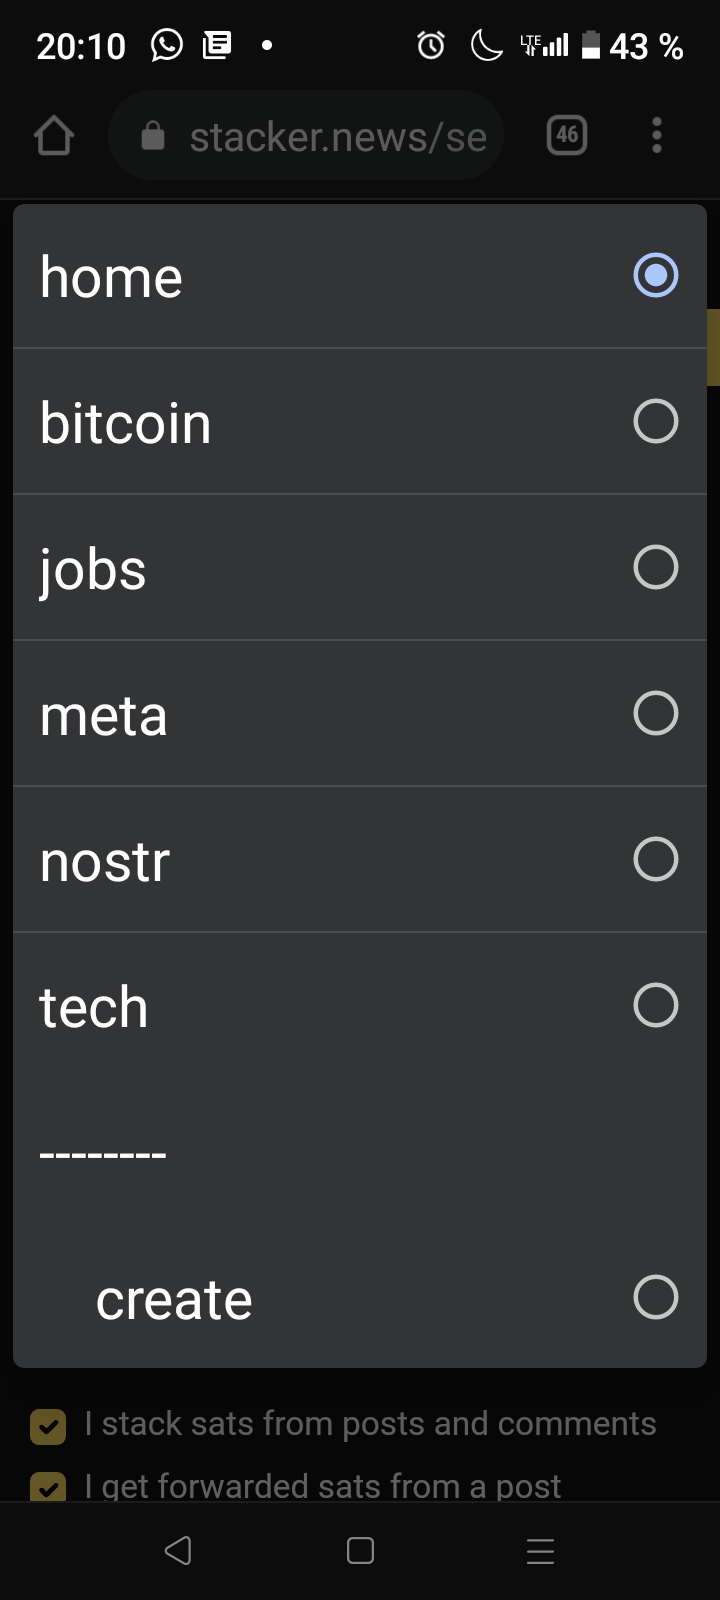Choose the meta option in the list

pos(104,715)
